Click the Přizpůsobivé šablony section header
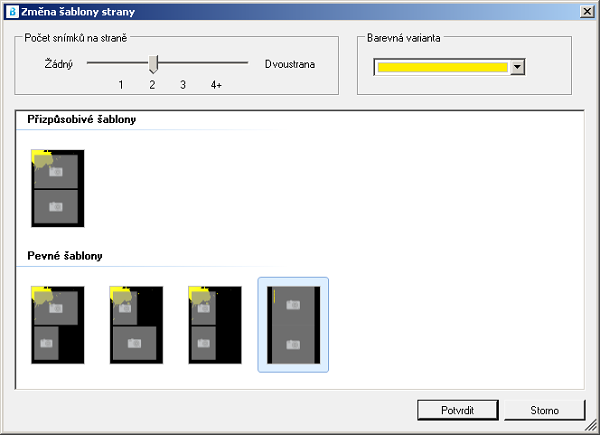The height and width of the screenshot is (435, 600). tap(82, 120)
